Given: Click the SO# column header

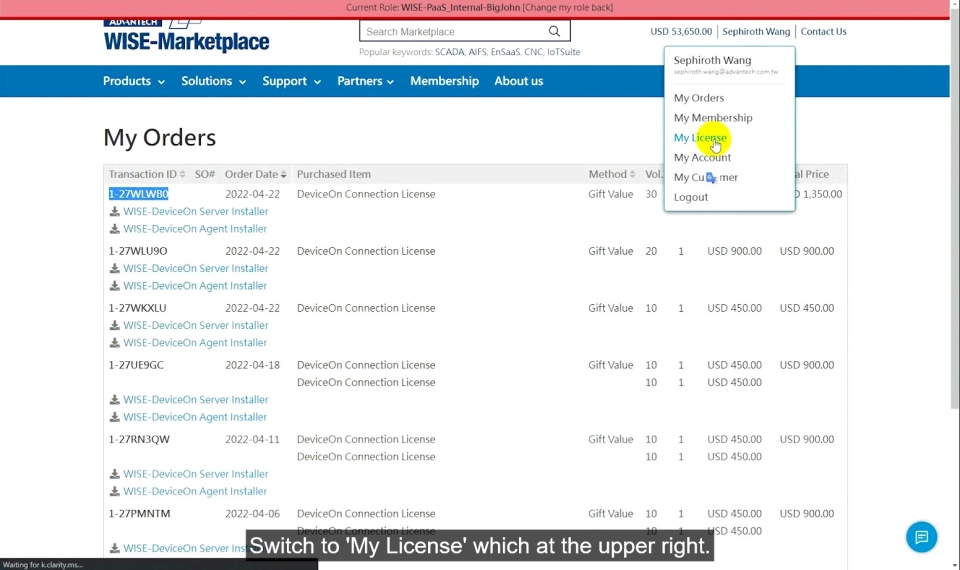Looking at the screenshot, I should tap(204, 174).
